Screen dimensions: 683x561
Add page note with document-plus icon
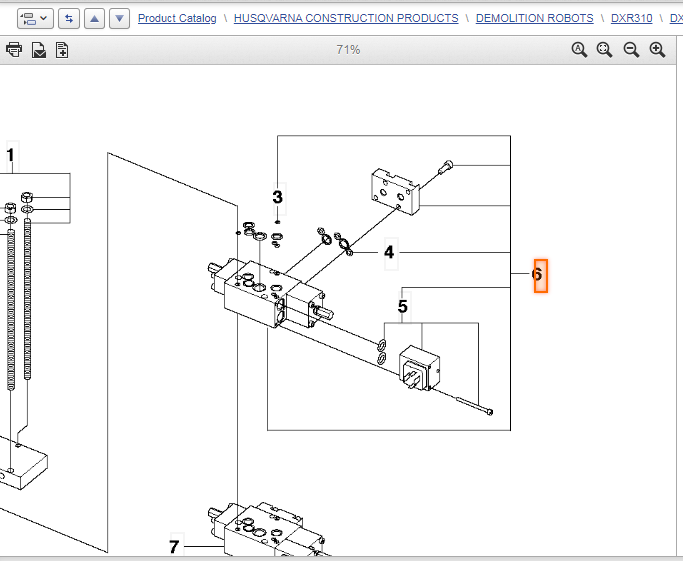pos(62,50)
